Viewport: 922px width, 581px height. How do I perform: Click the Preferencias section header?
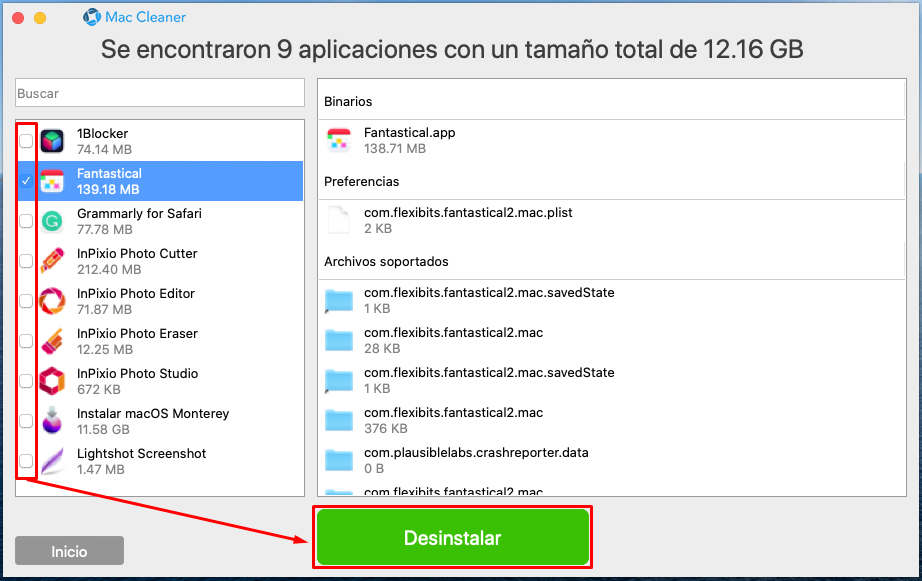point(362,182)
